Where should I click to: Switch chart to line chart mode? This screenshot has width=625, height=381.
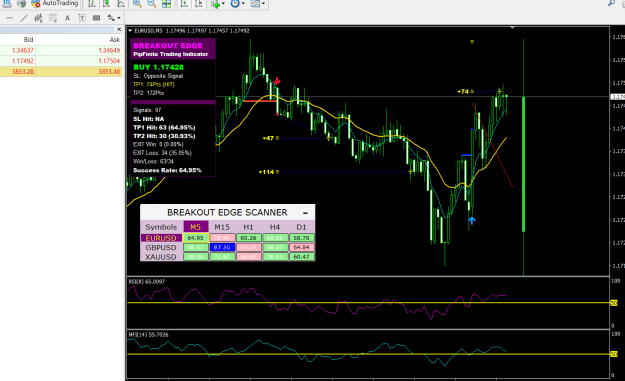pyautogui.click(x=120, y=4)
